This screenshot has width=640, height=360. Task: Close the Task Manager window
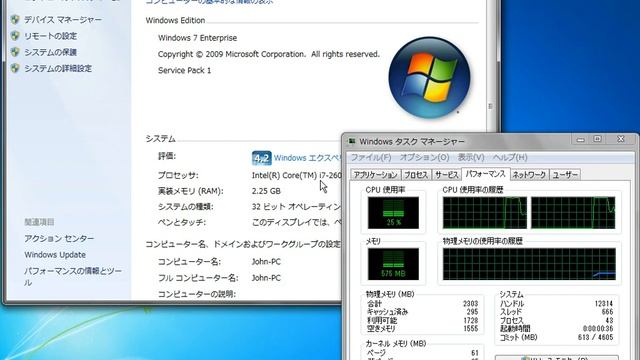coord(620,140)
